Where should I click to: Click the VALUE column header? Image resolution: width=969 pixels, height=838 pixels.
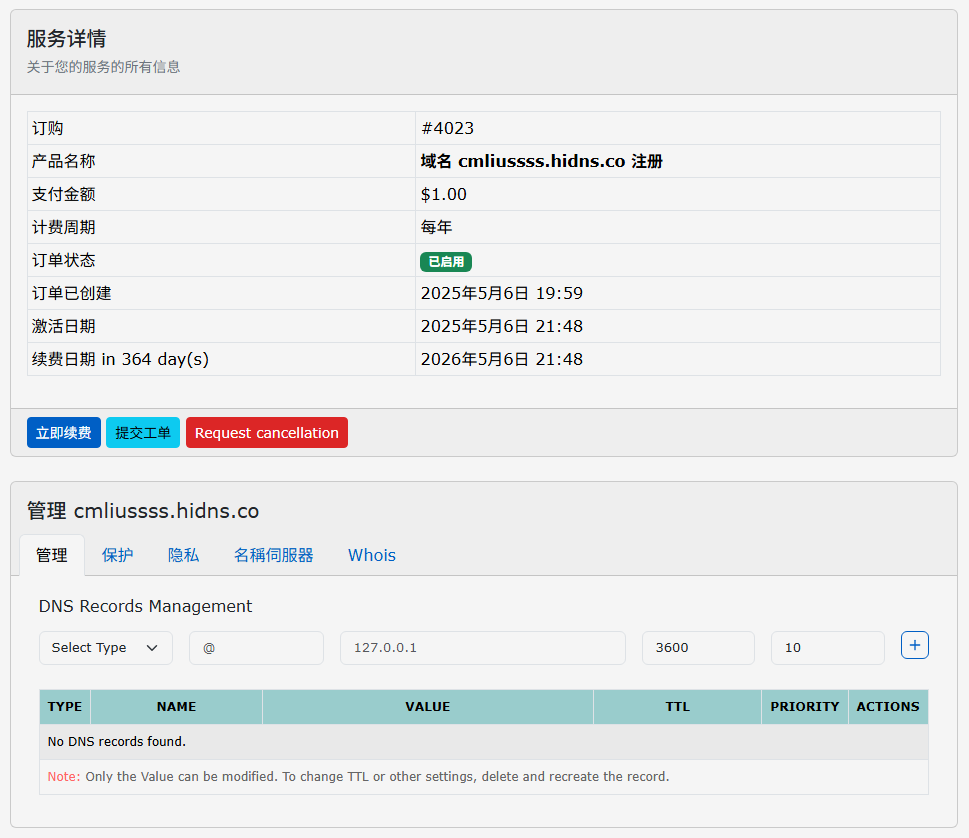pyautogui.click(x=427, y=707)
